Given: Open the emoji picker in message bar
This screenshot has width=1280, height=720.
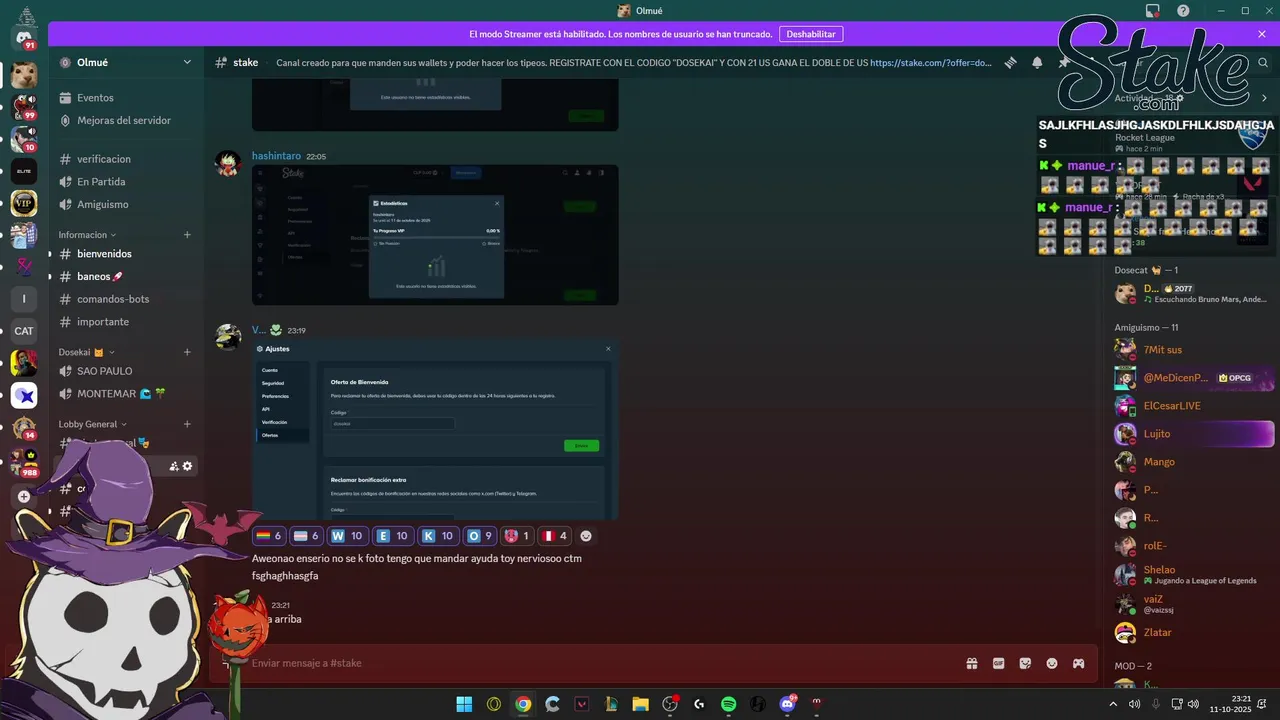Looking at the screenshot, I should (x=1052, y=663).
